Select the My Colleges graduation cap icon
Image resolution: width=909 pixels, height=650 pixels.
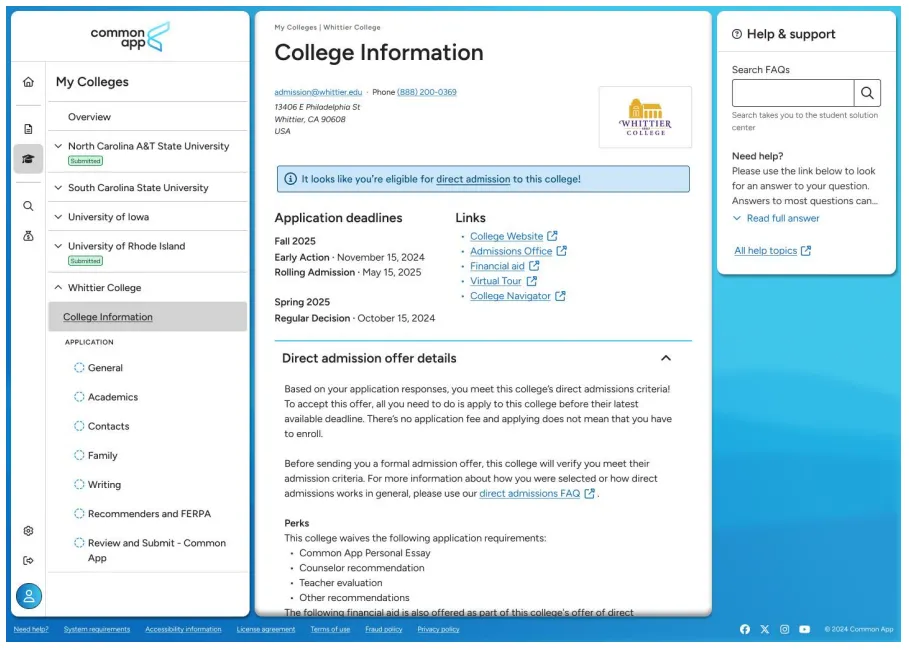(28, 159)
